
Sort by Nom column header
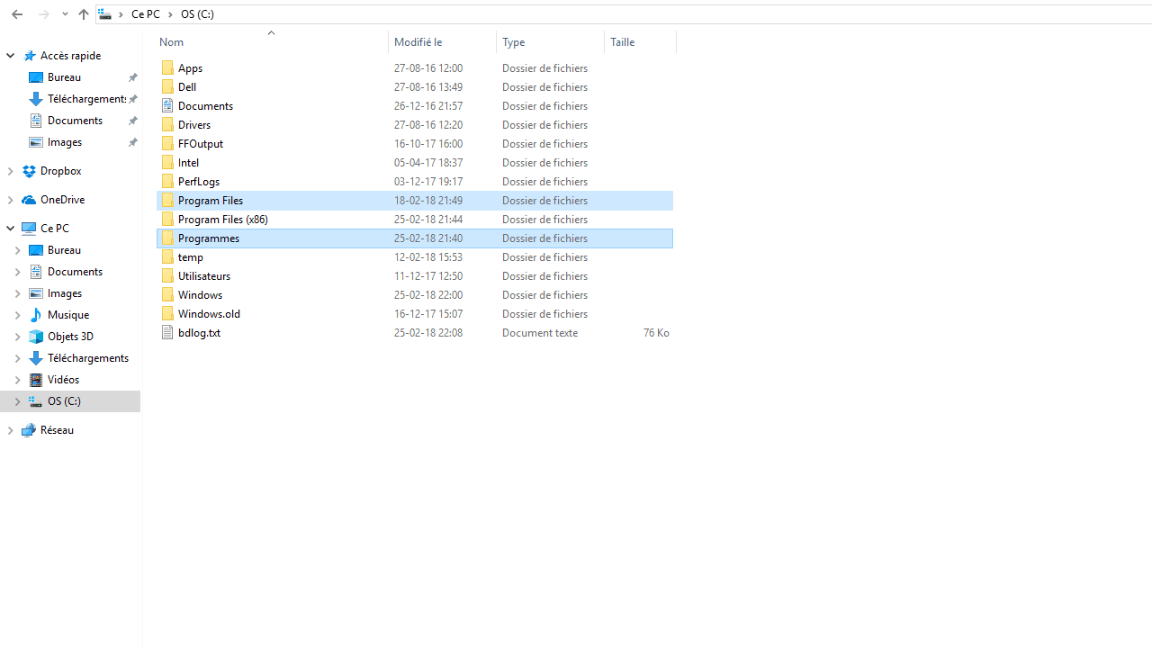pos(171,42)
